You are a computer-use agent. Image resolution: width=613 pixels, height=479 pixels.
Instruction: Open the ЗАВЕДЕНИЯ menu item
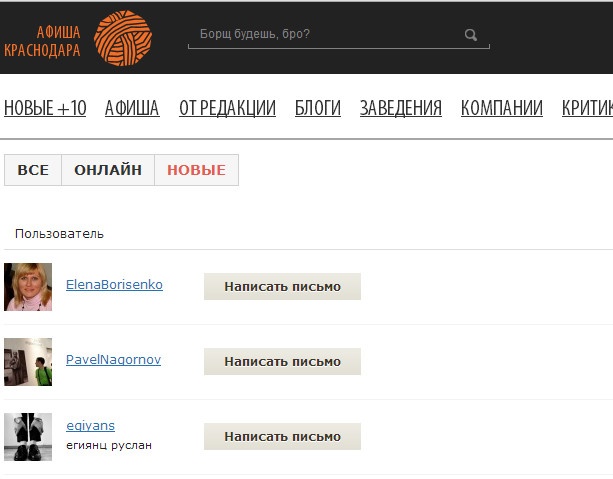click(x=401, y=108)
